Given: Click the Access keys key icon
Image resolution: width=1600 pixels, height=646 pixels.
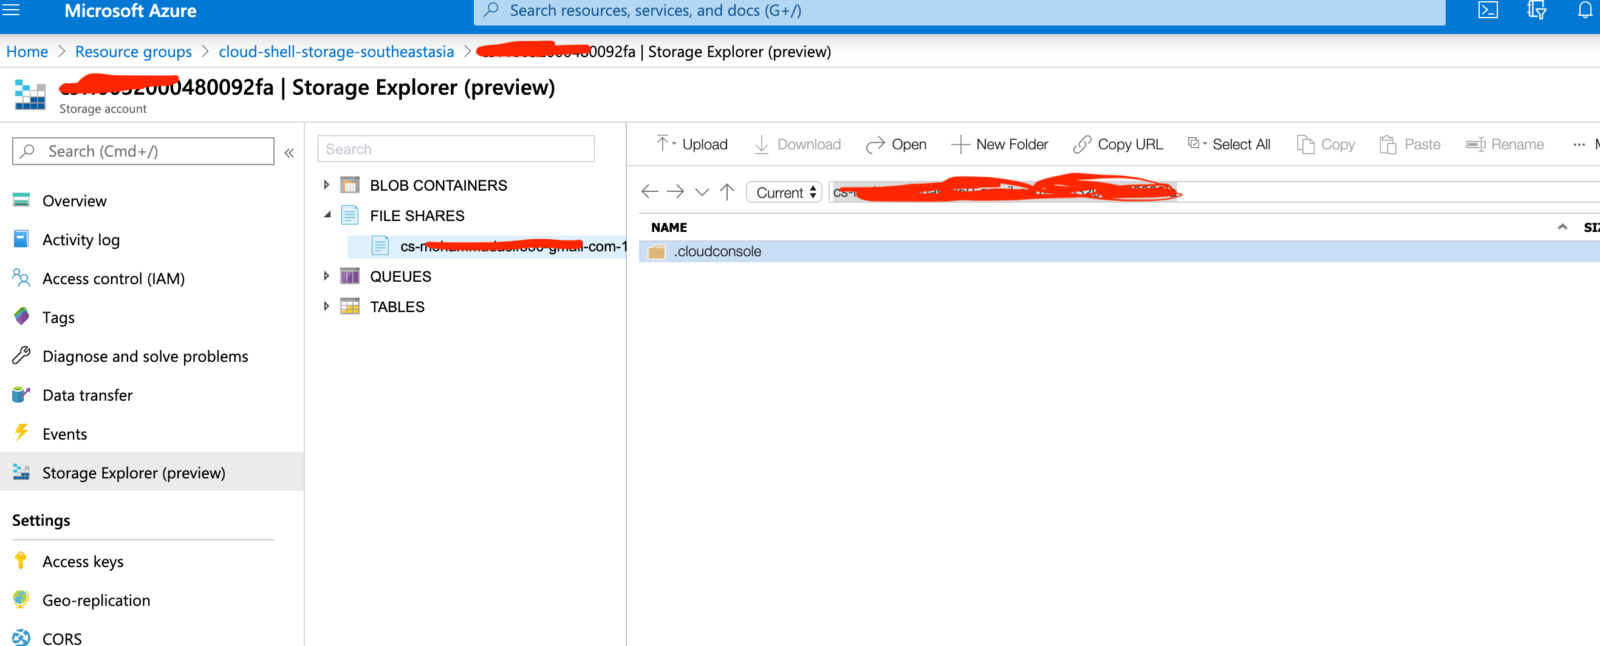Looking at the screenshot, I should pyautogui.click(x=21, y=560).
